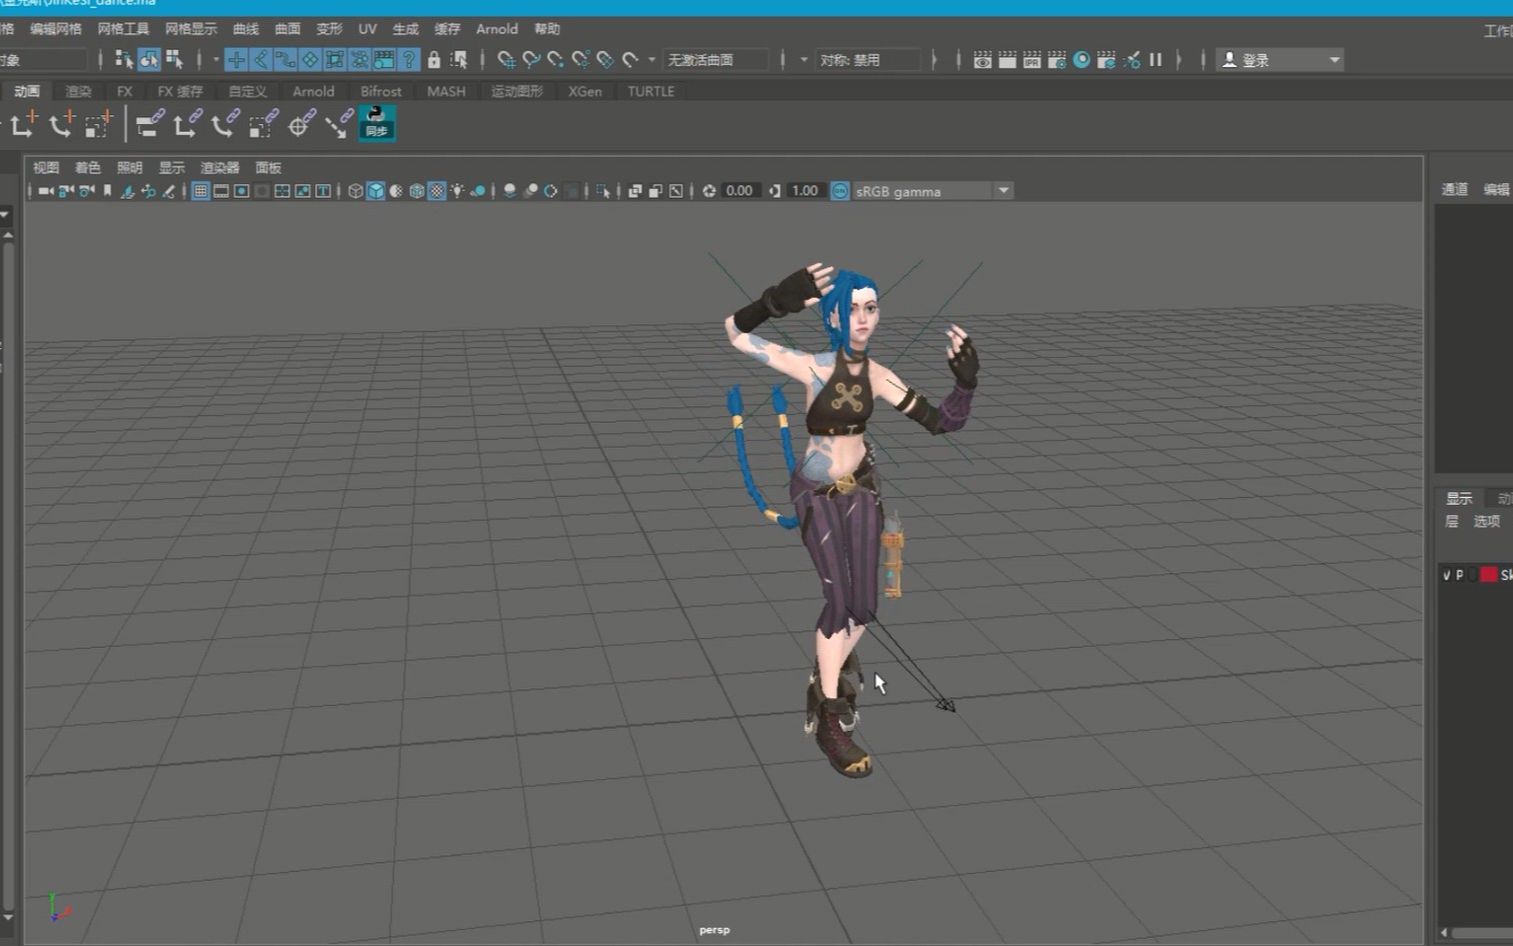The width and height of the screenshot is (1513, 946).
Task: Open the 登录 sign-in dropdown
Action: click(x=1280, y=60)
